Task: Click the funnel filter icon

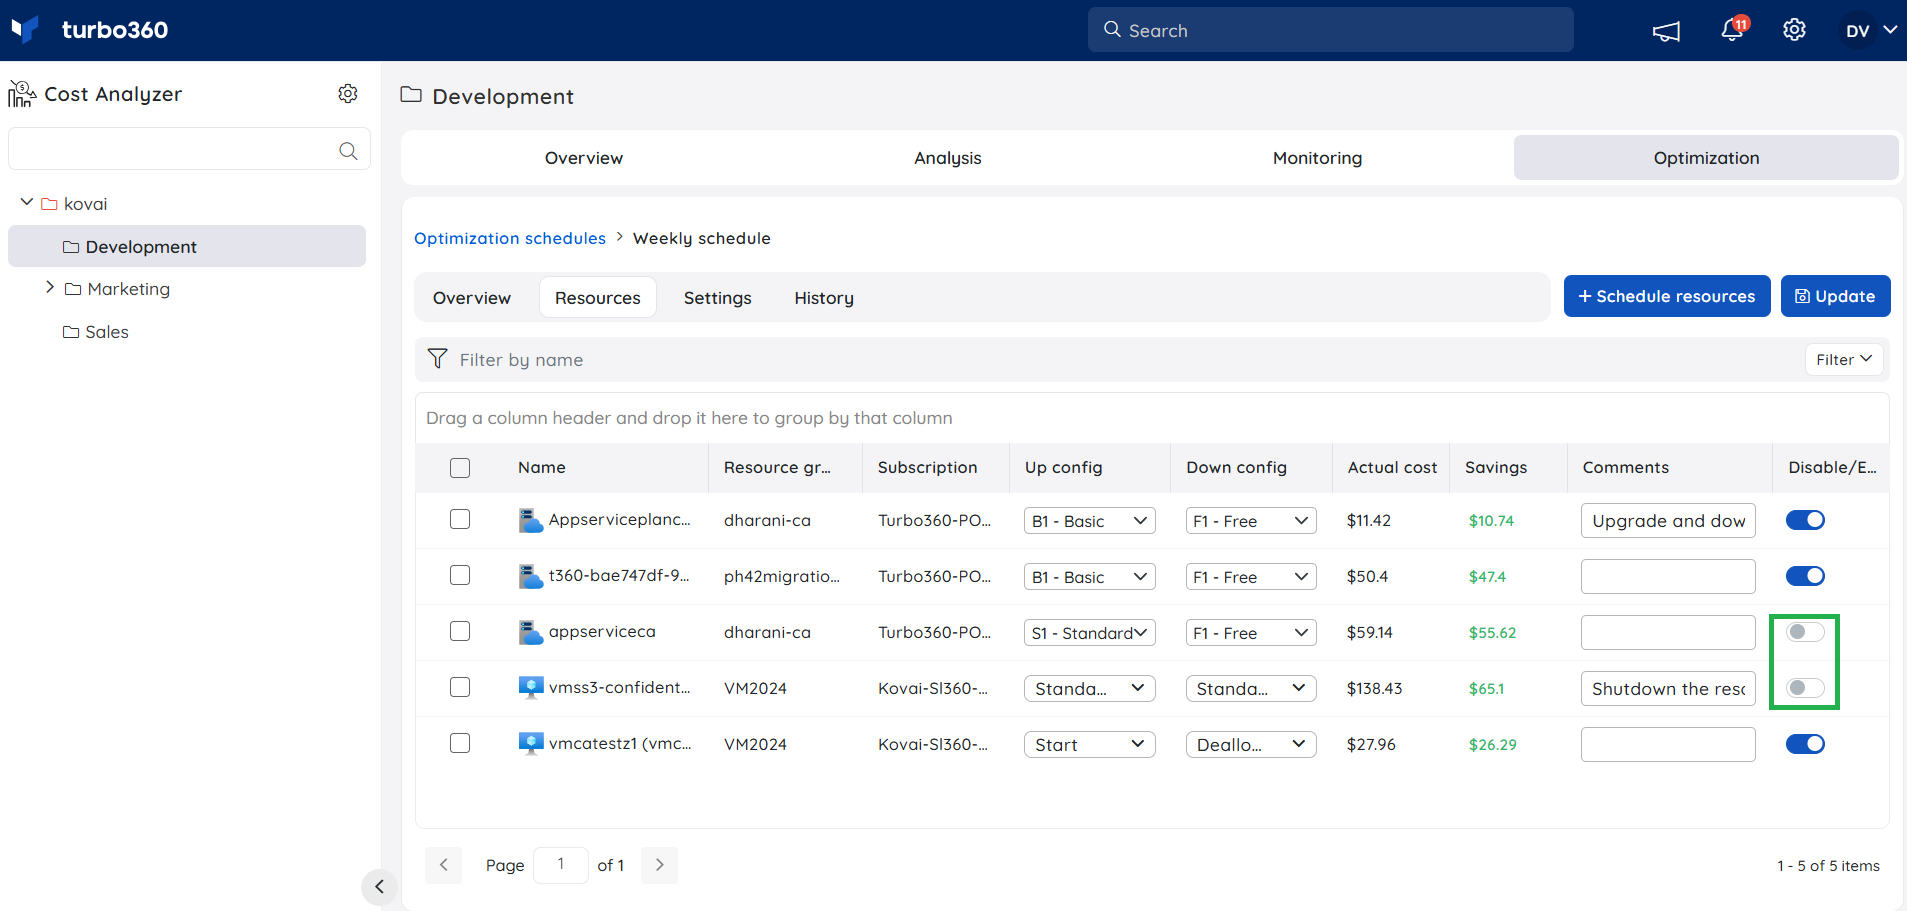Action: click(437, 359)
